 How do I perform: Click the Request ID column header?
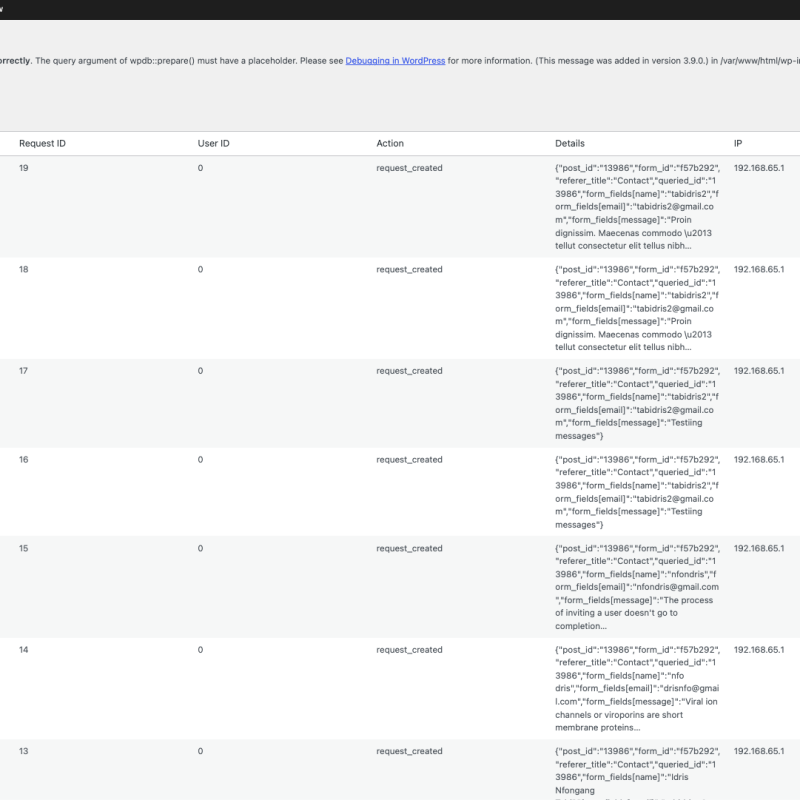coord(42,143)
